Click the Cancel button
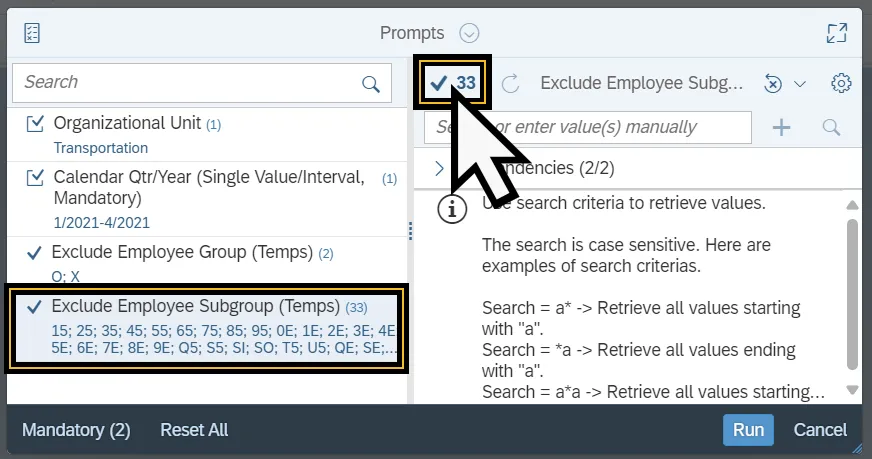872x459 pixels. pyautogui.click(x=820, y=430)
